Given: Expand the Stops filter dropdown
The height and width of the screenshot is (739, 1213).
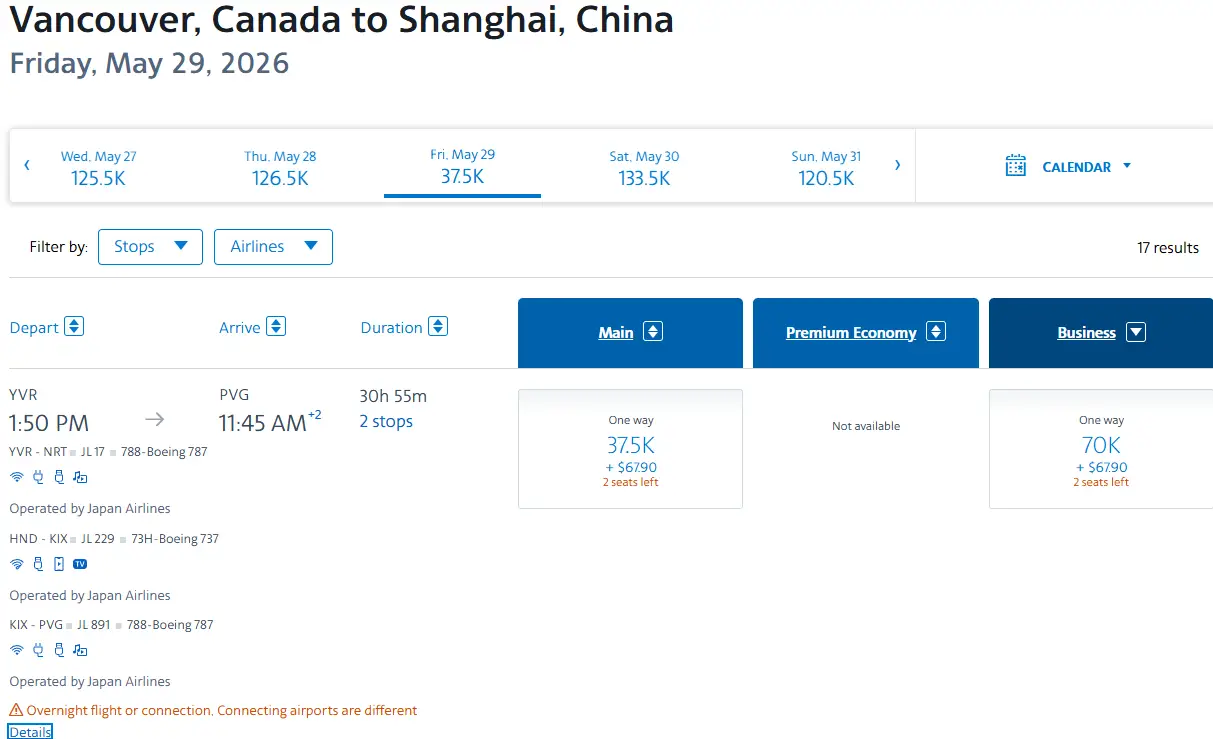Looking at the screenshot, I should tap(150, 247).
